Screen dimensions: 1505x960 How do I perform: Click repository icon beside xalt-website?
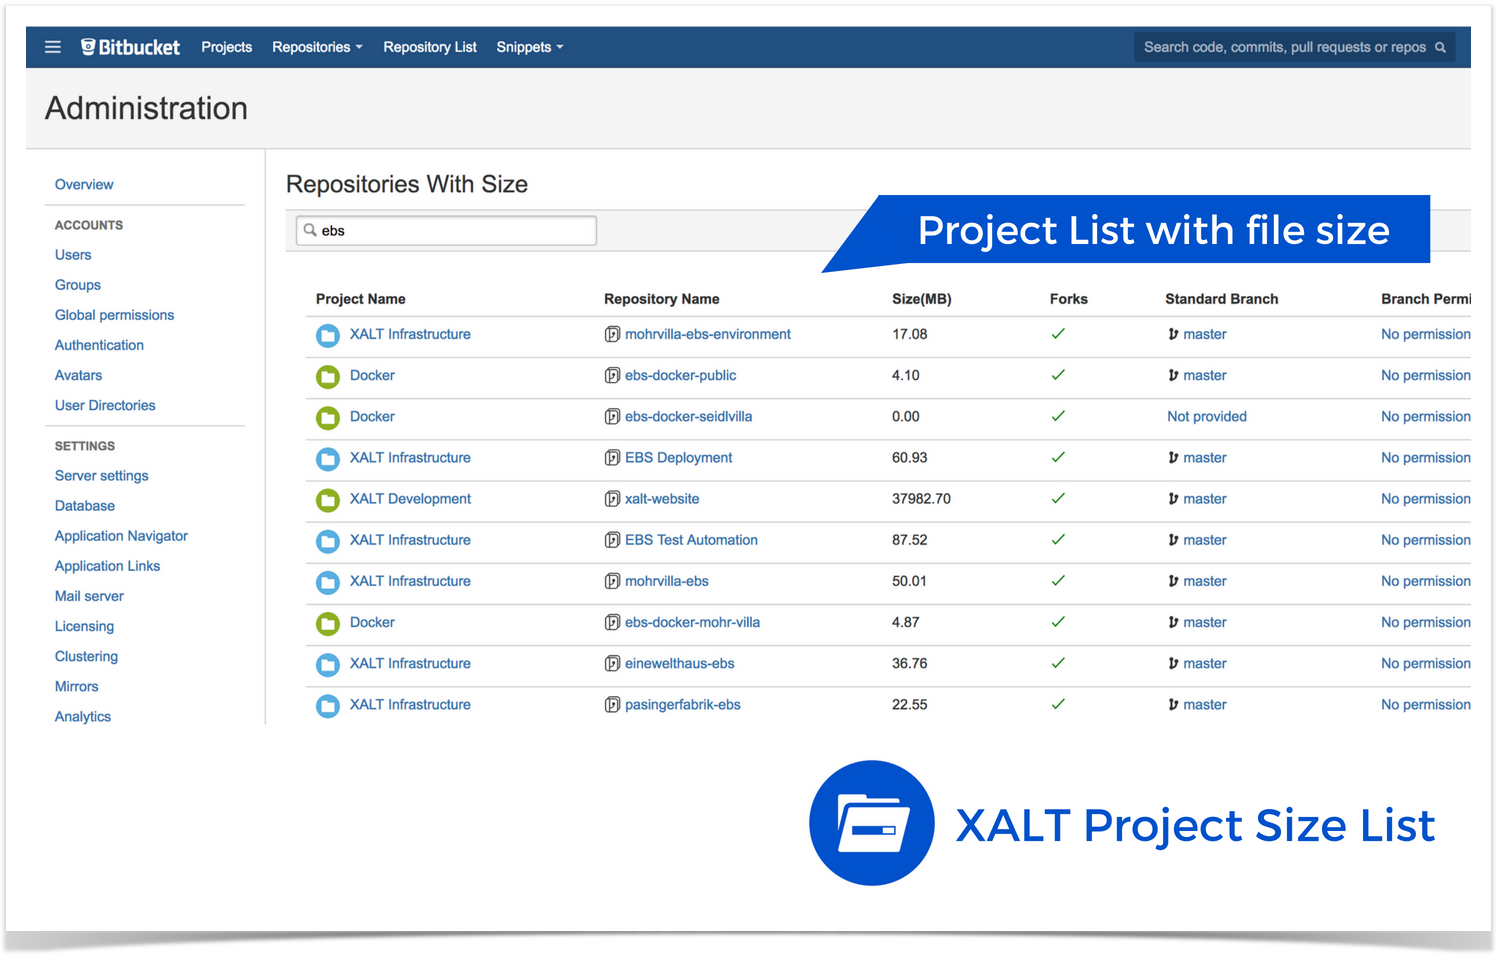pyautogui.click(x=612, y=498)
